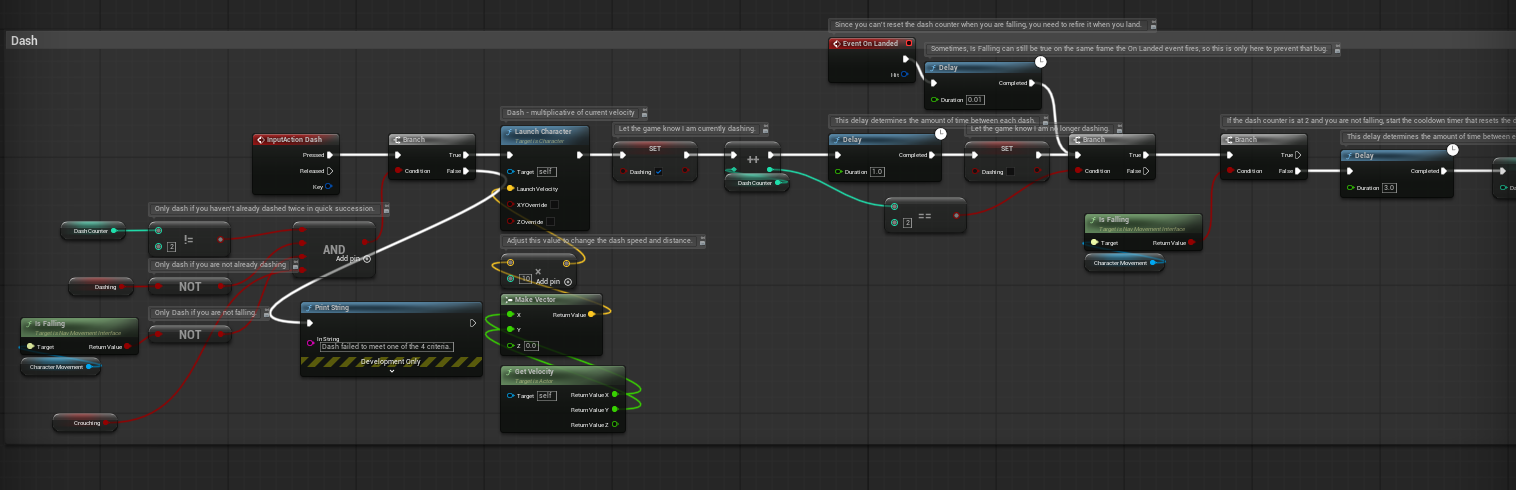The height and width of the screenshot is (490, 1516).
Task: Click the Return Value pin on Make Vector
Action: [x=591, y=314]
